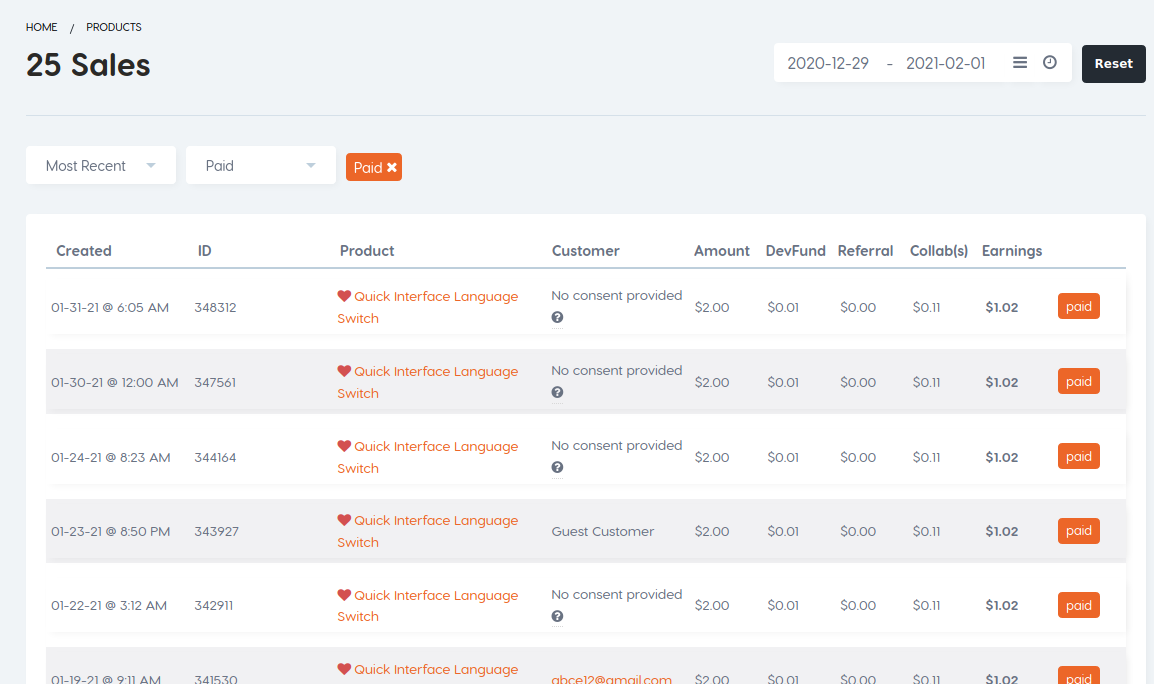Screen dimensions: 1154x684
Task: Click date 01-23-21 @ 8:50 PM
Action: coord(110,532)
